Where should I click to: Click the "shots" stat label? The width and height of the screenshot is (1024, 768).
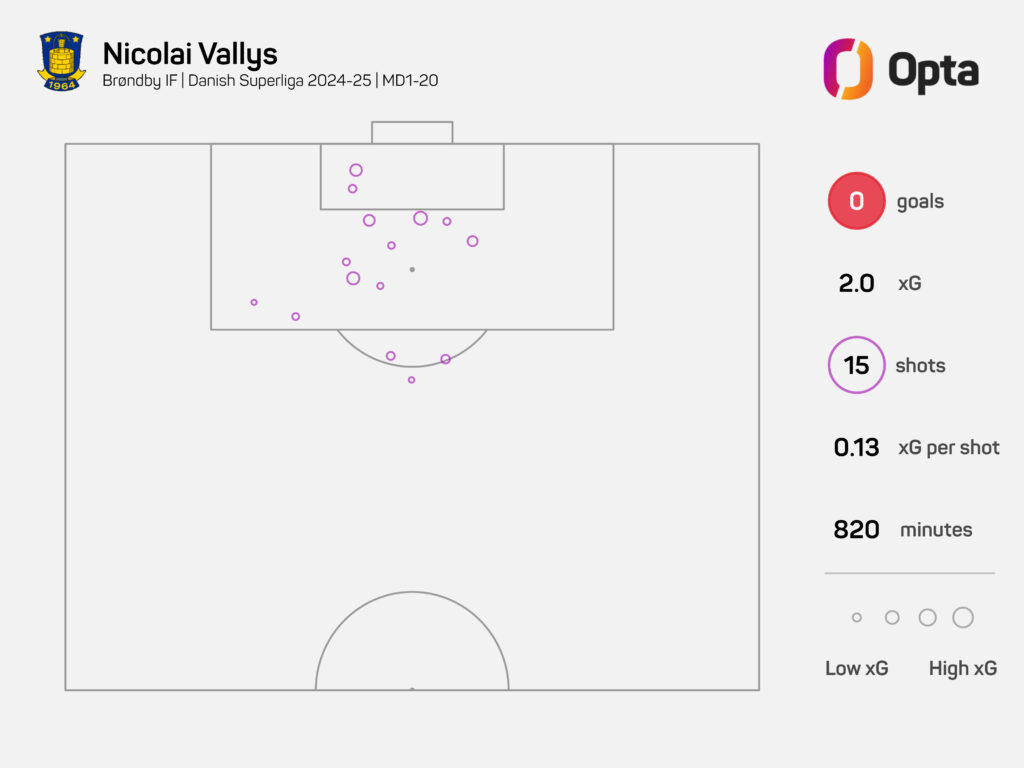coord(920,365)
